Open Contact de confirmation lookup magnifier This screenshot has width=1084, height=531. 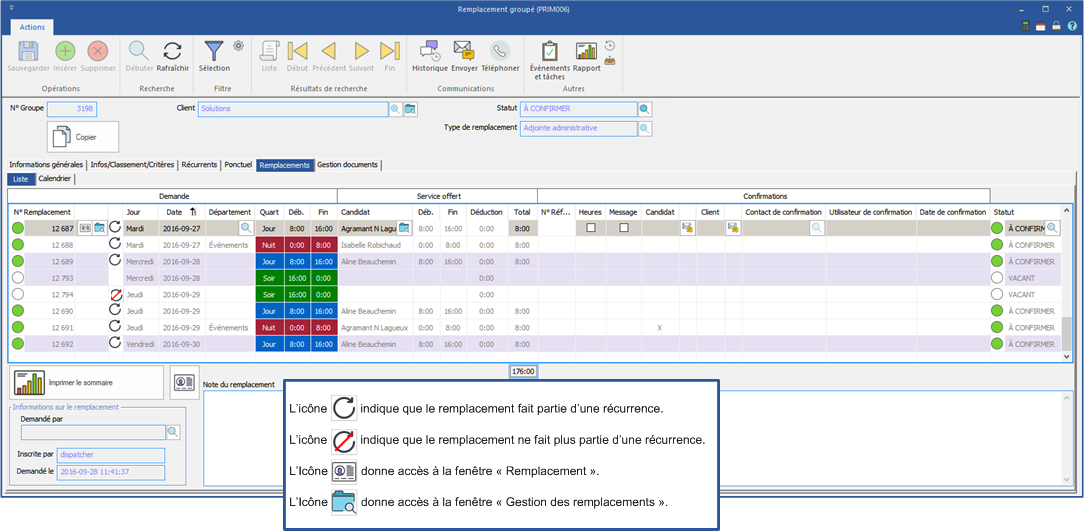click(x=816, y=227)
